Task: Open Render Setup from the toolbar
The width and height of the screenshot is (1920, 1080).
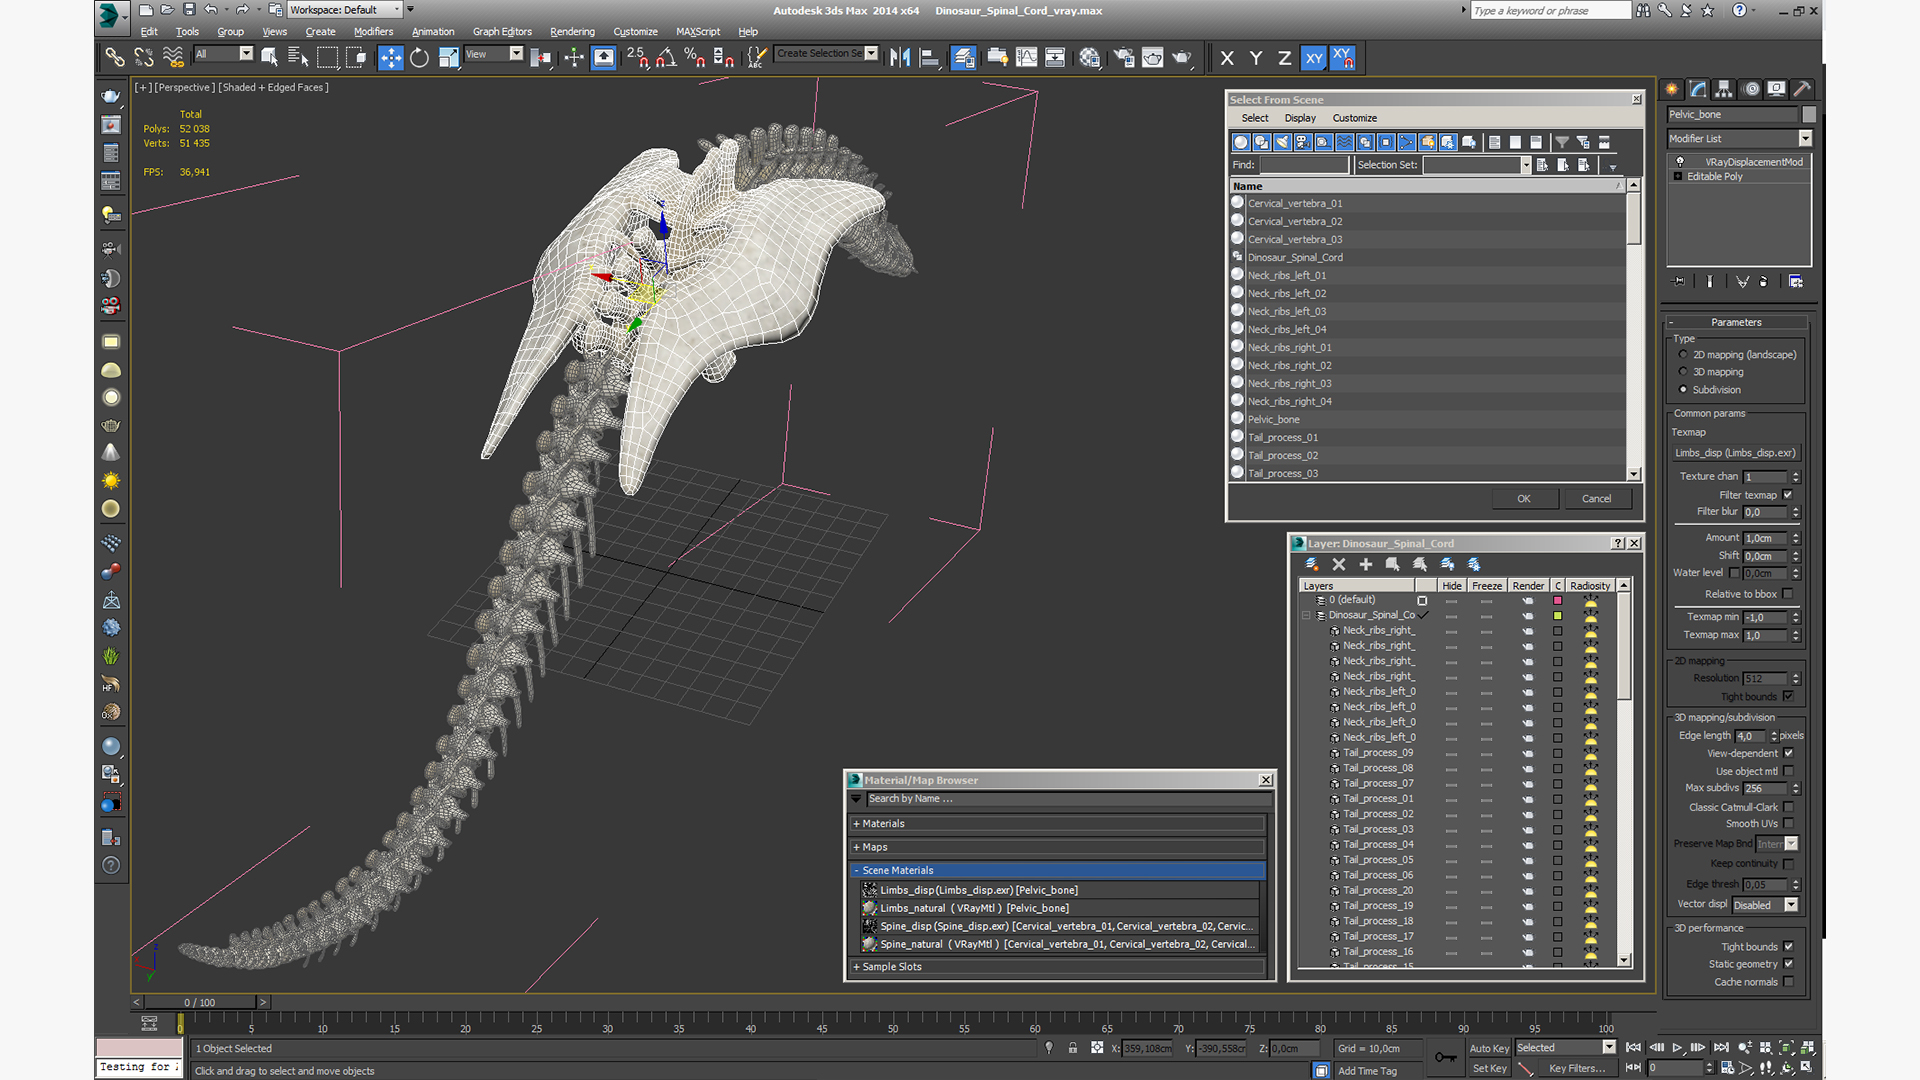Action: (x=1124, y=58)
